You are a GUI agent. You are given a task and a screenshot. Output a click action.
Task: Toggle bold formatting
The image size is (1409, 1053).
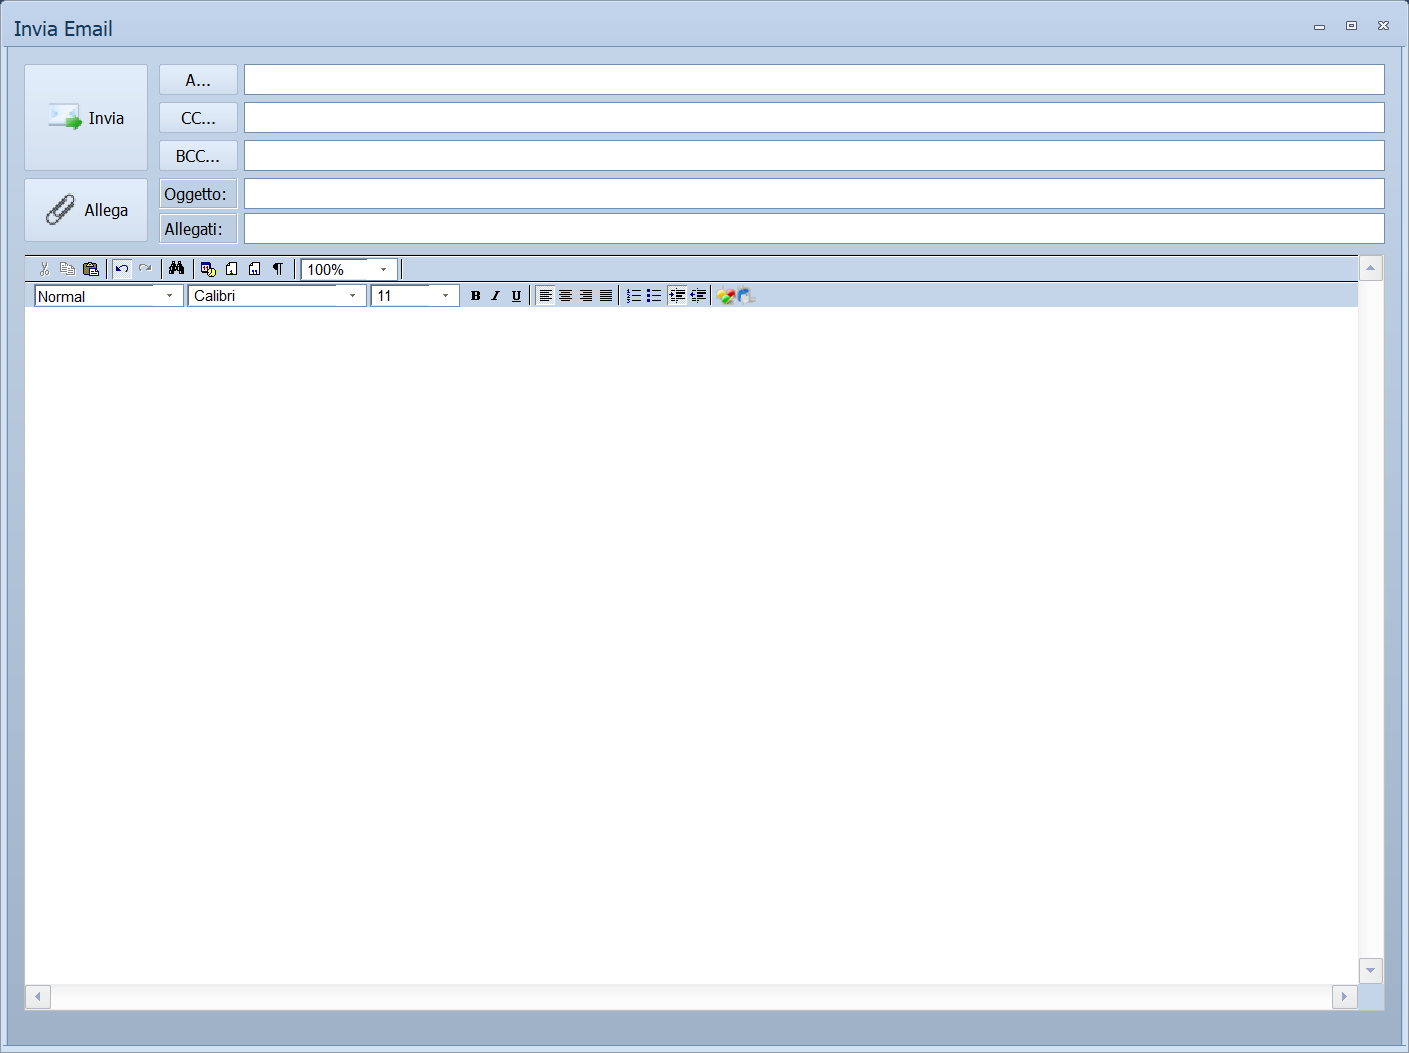[x=475, y=296]
